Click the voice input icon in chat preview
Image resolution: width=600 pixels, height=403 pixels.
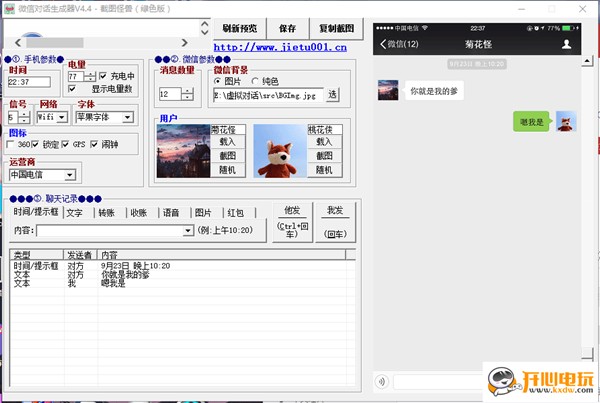click(381, 381)
